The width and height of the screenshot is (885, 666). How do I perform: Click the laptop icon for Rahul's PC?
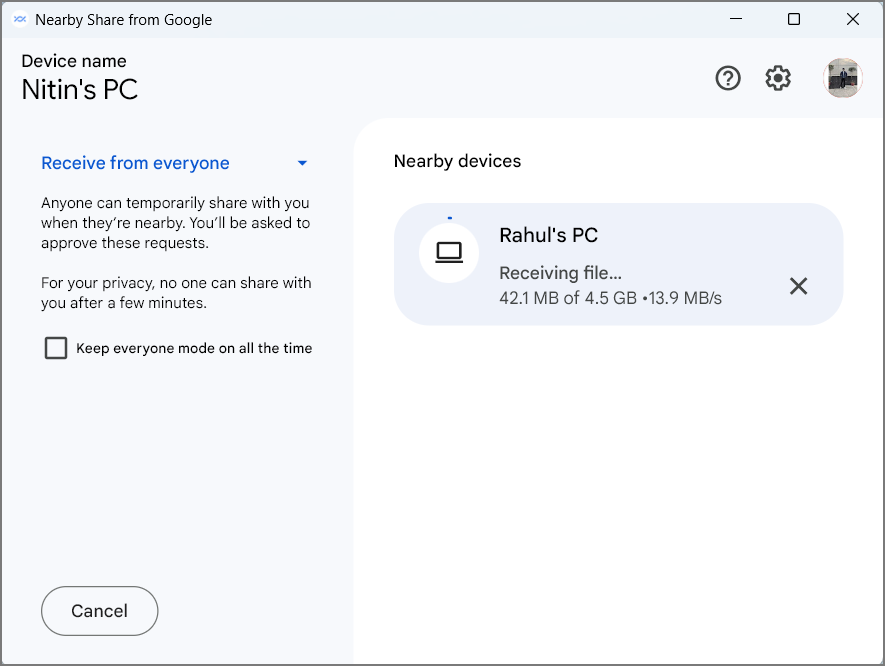pos(449,254)
